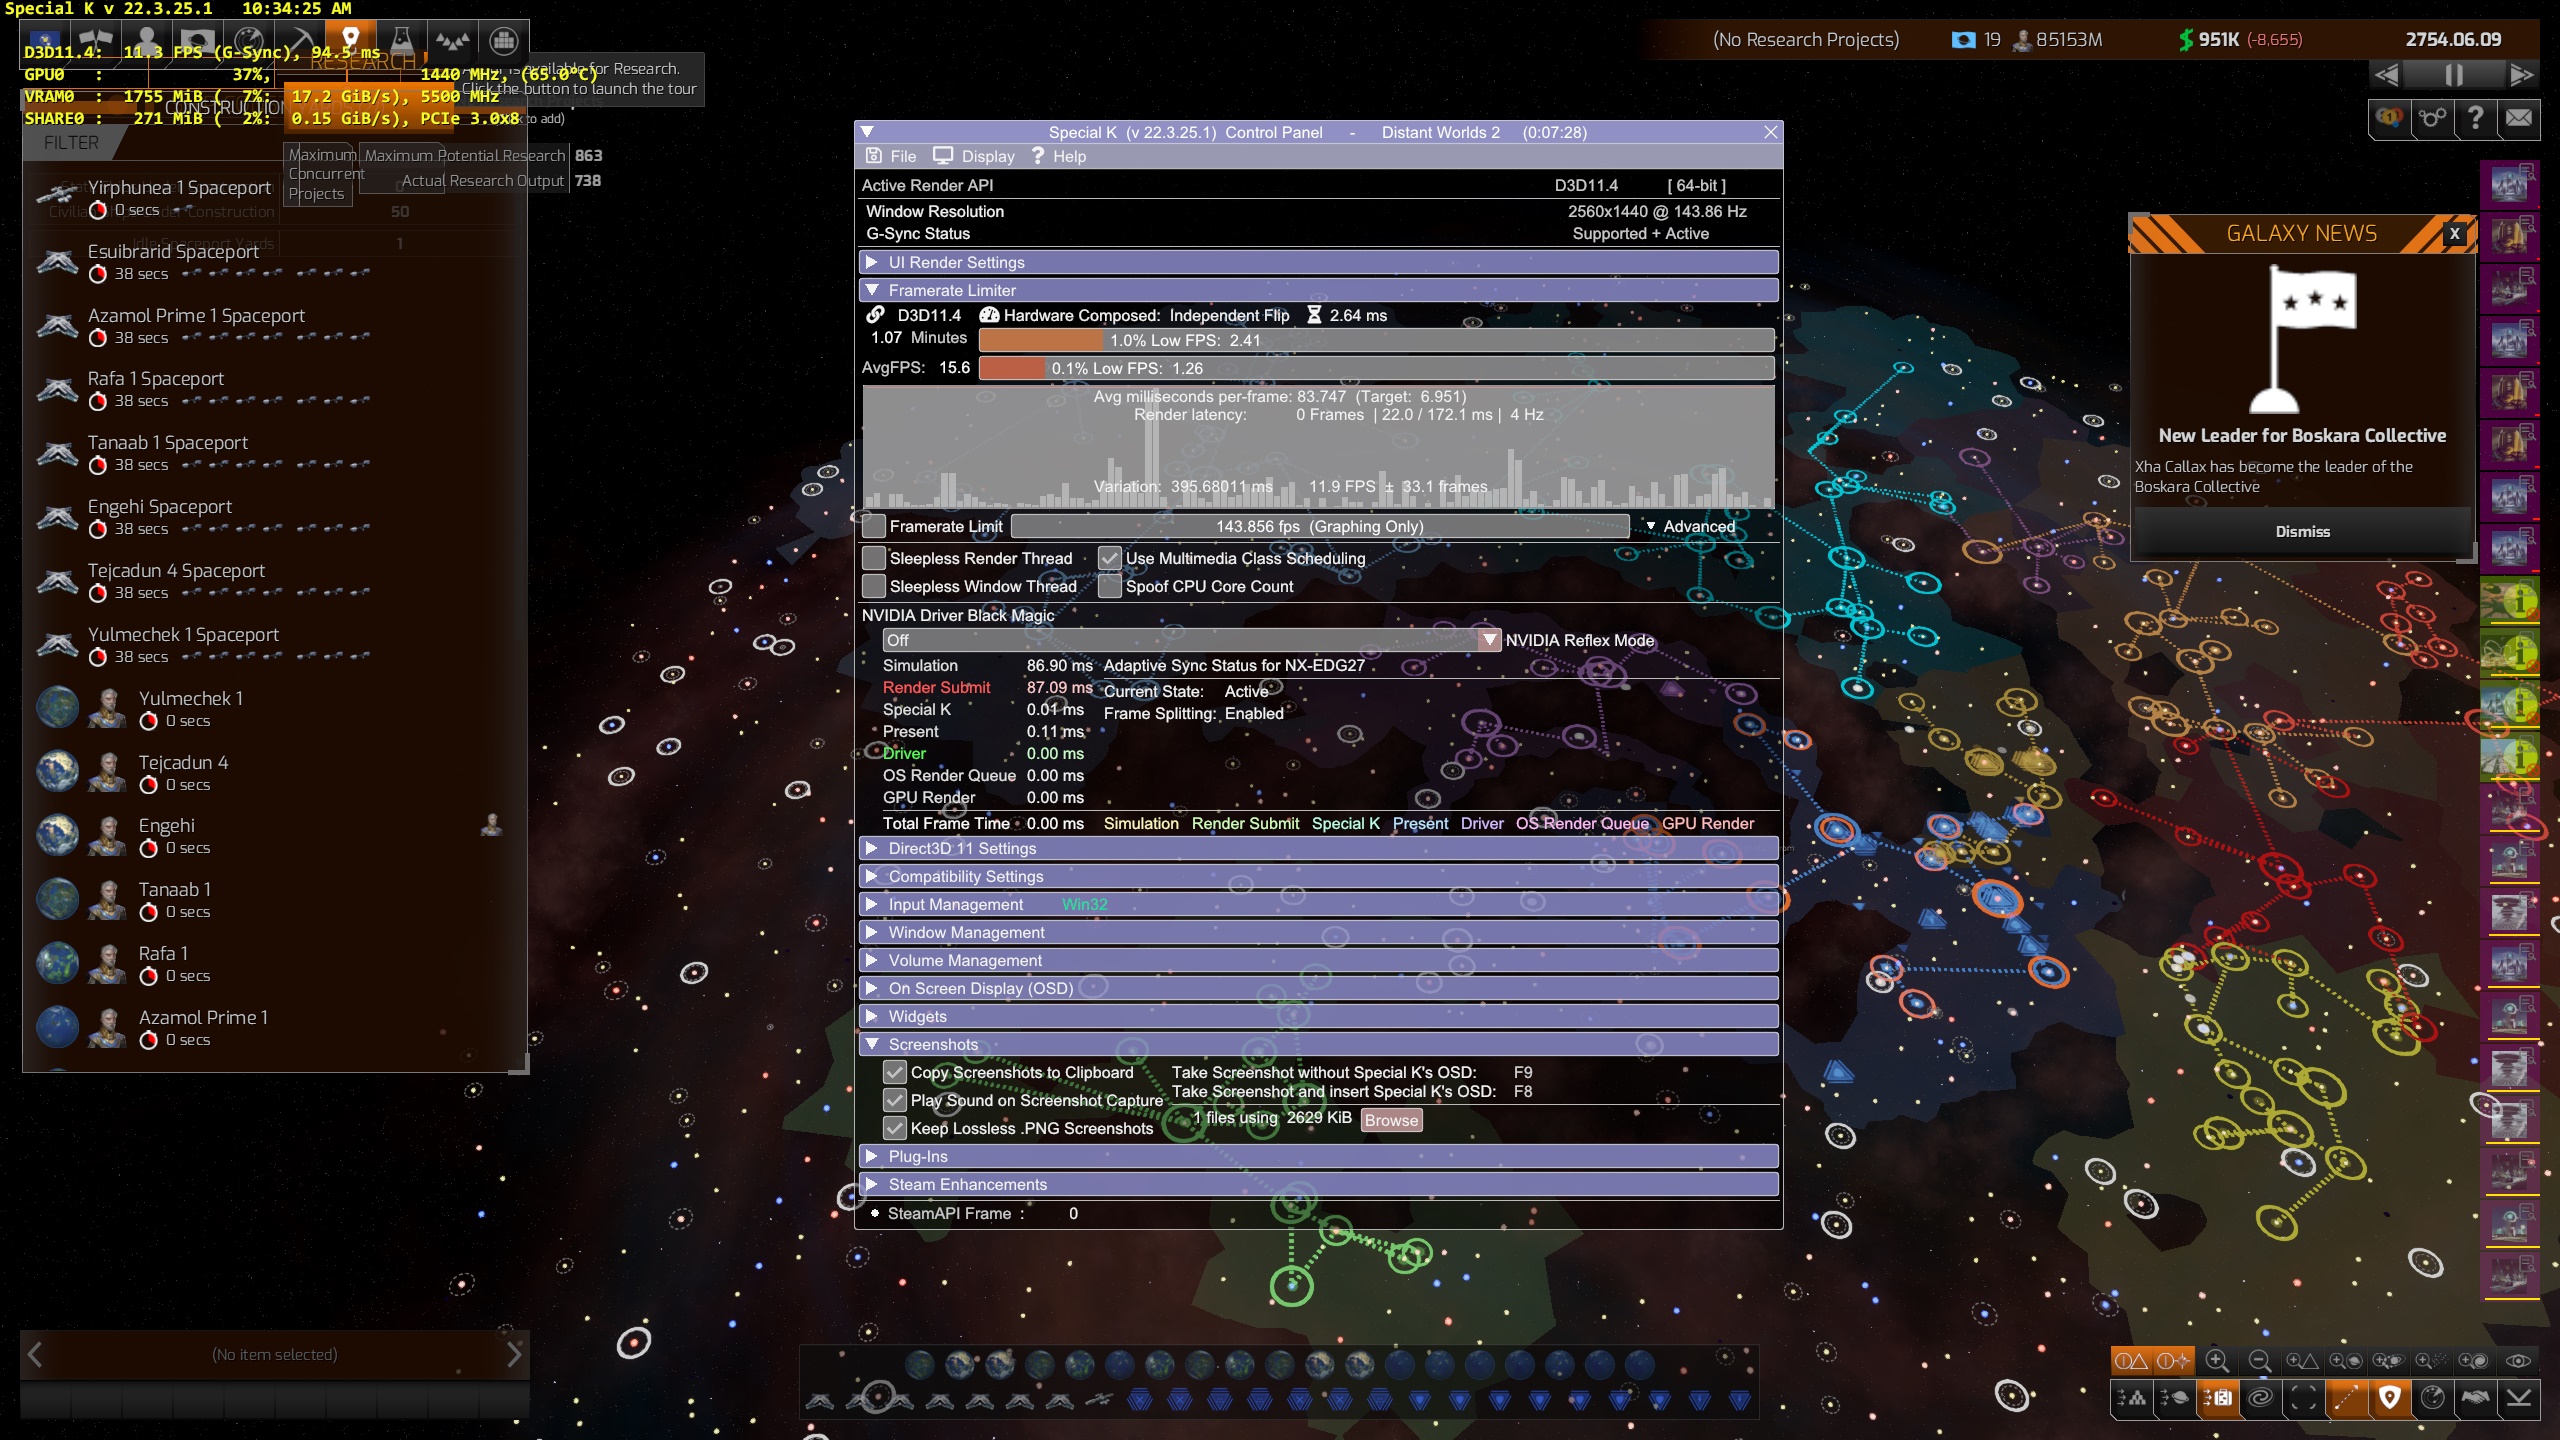Open the victory medals icon

click(x=2389, y=118)
